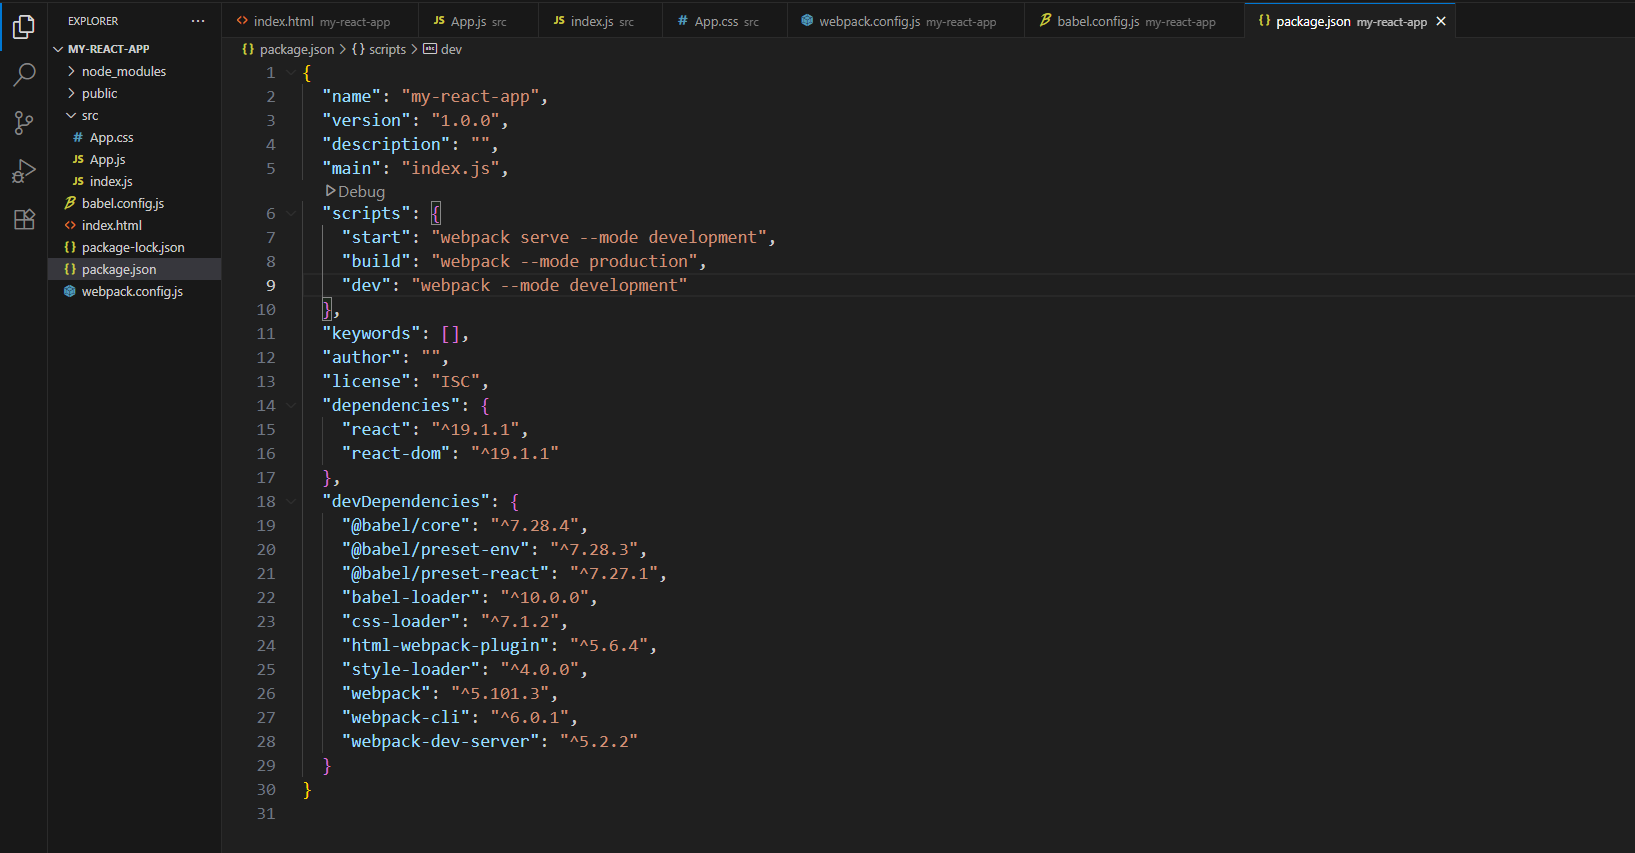The width and height of the screenshot is (1635, 853).
Task: Click the "style-loader" key
Action: (x=411, y=669)
